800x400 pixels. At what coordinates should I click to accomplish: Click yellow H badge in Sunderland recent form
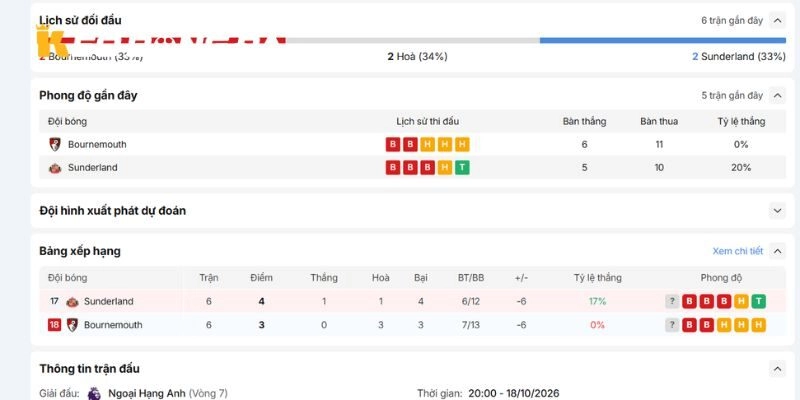445,168
